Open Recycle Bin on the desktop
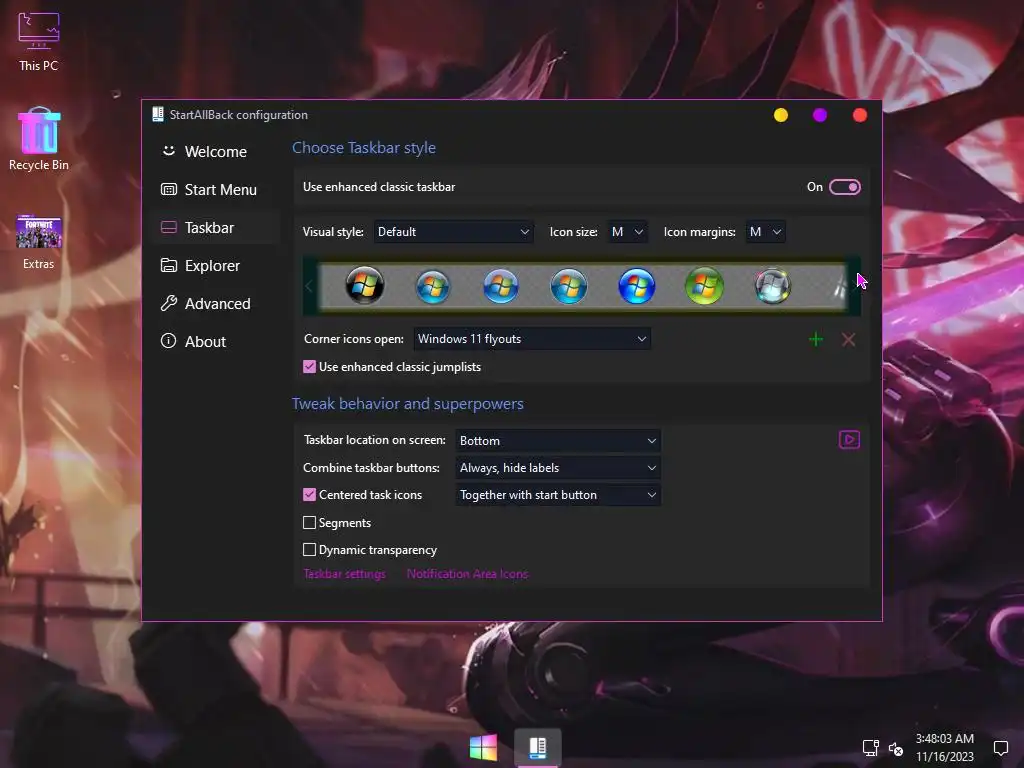Viewport: 1024px width, 768px height. pyautogui.click(x=39, y=139)
